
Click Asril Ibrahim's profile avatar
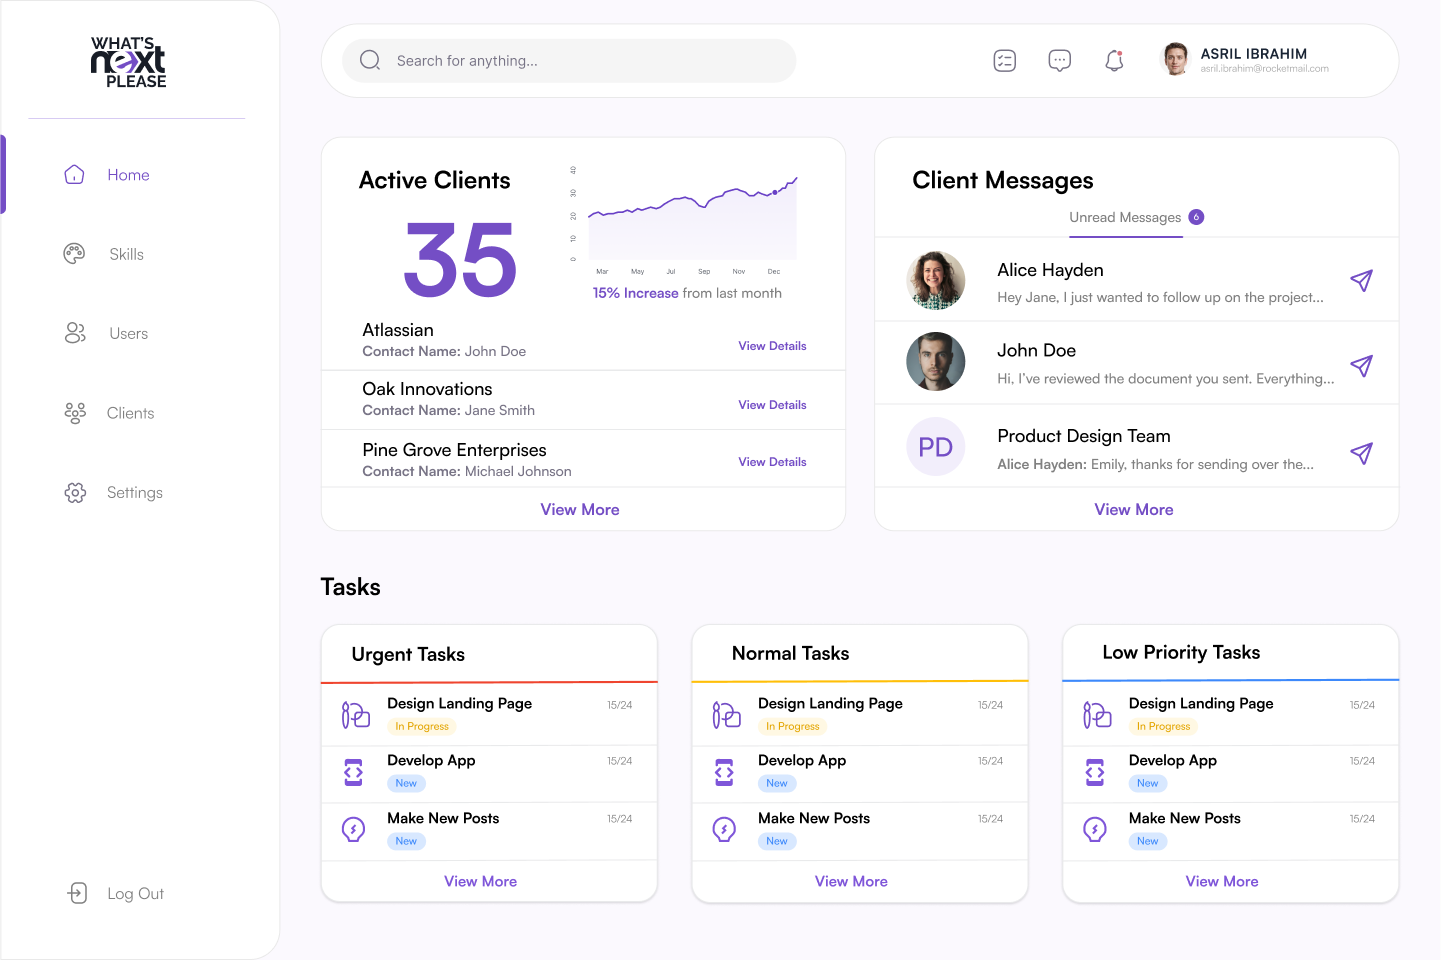pyautogui.click(x=1176, y=60)
